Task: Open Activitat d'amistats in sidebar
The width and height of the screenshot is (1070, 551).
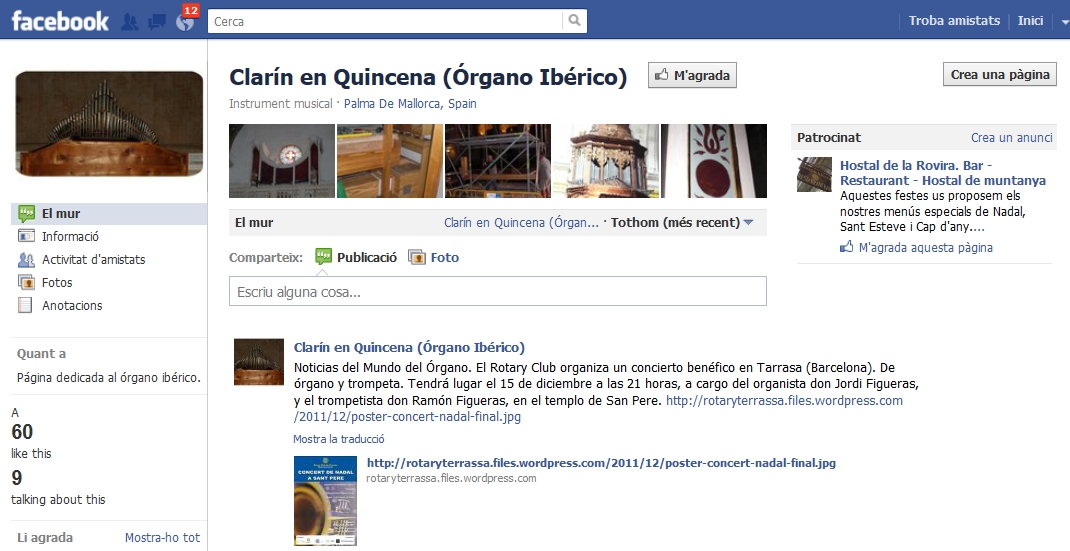Action: point(93,259)
